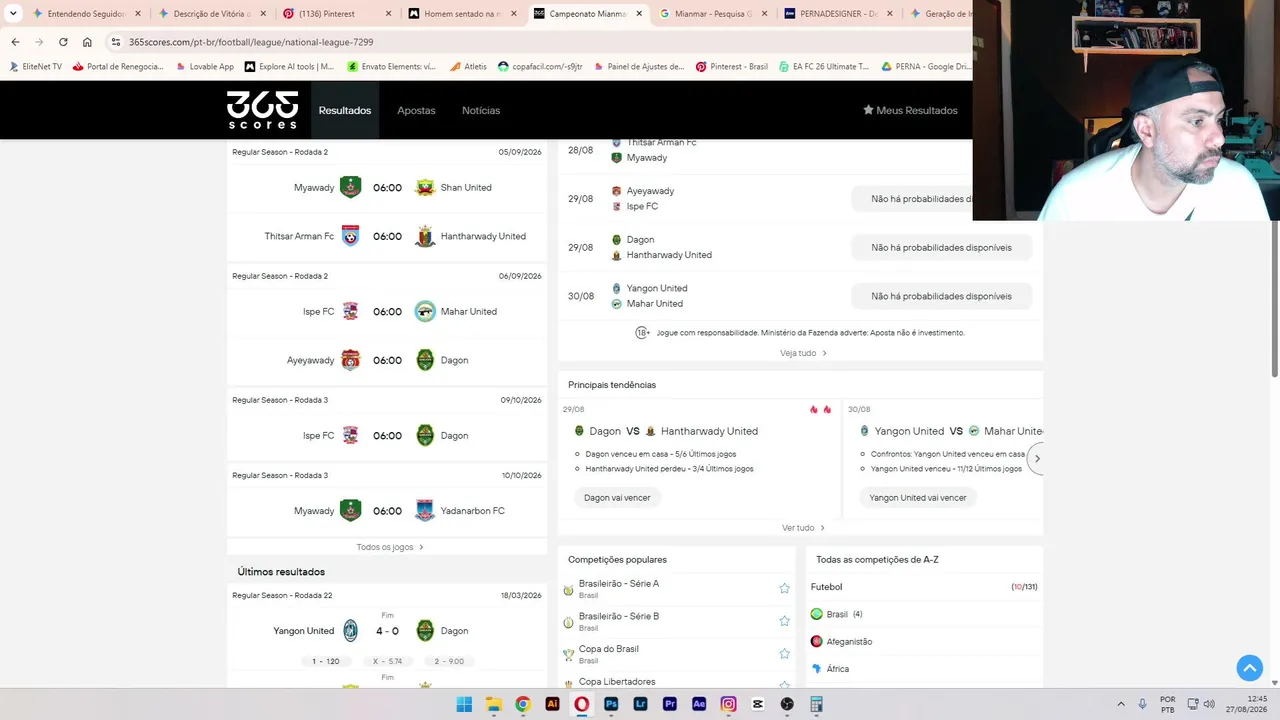Open the Envato Elements bookmark
The width and height of the screenshot is (1280, 720).
point(391,67)
